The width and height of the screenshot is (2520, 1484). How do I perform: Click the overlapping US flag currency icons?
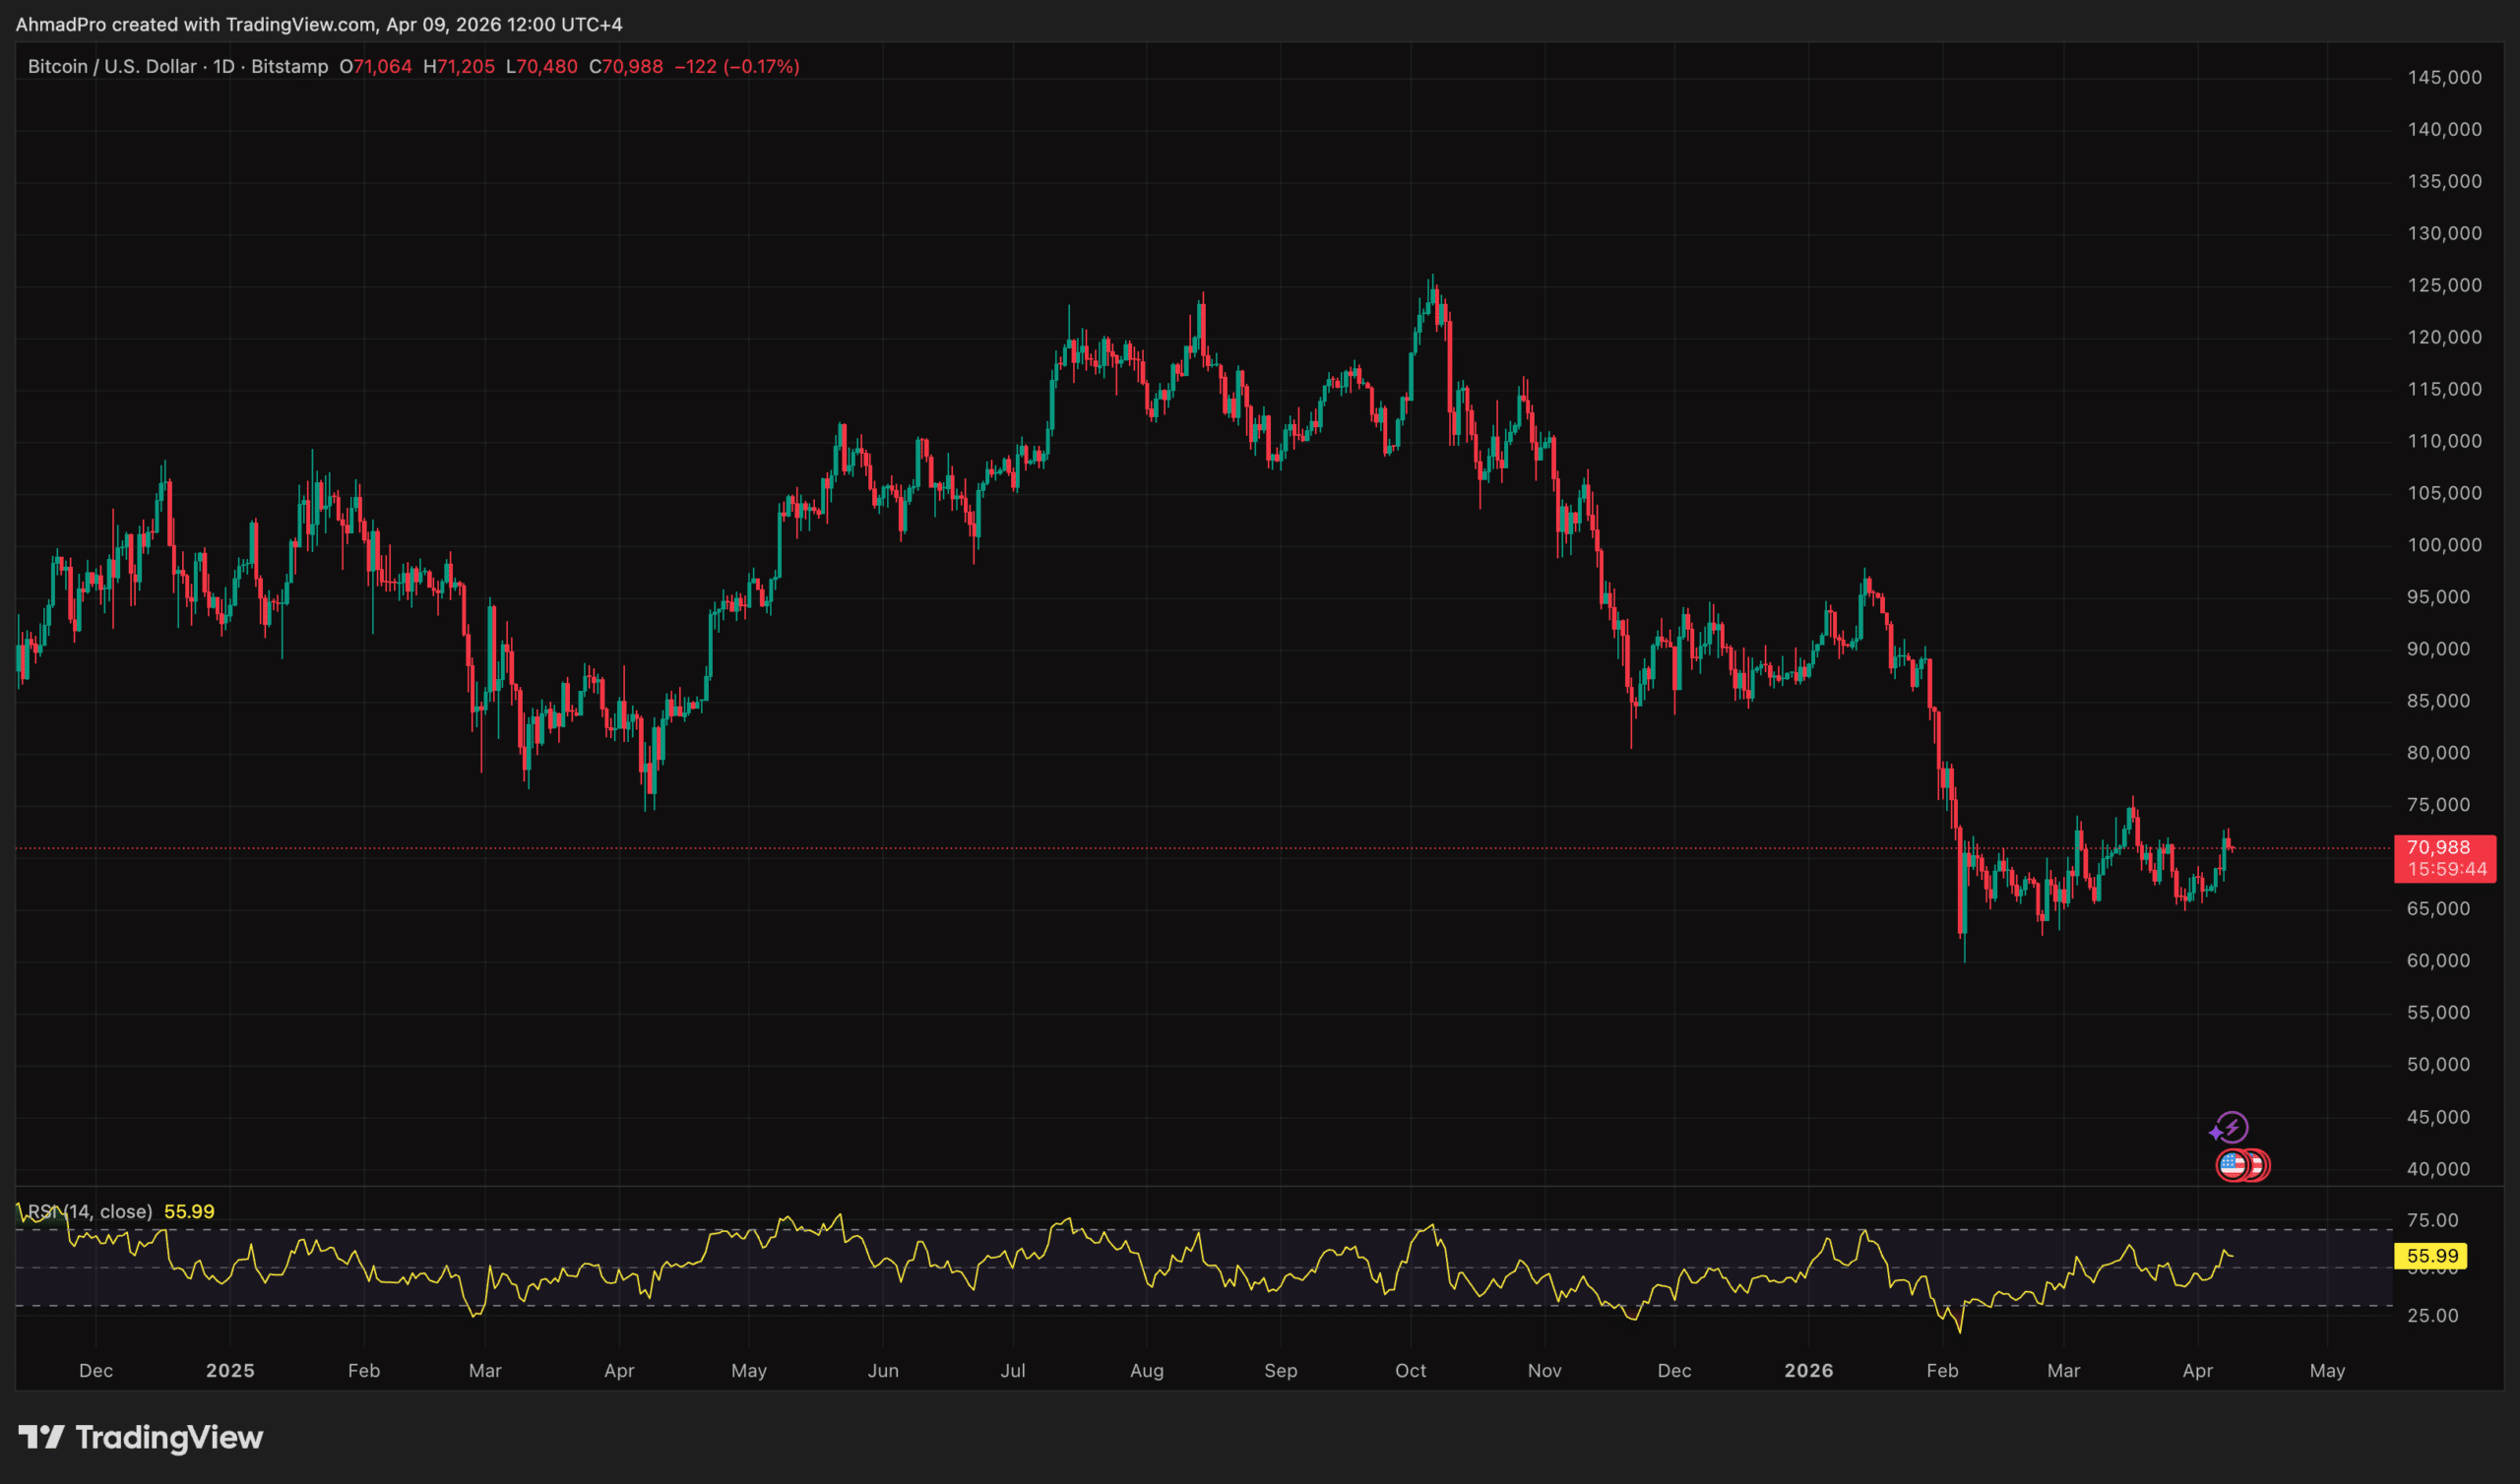(2243, 1165)
